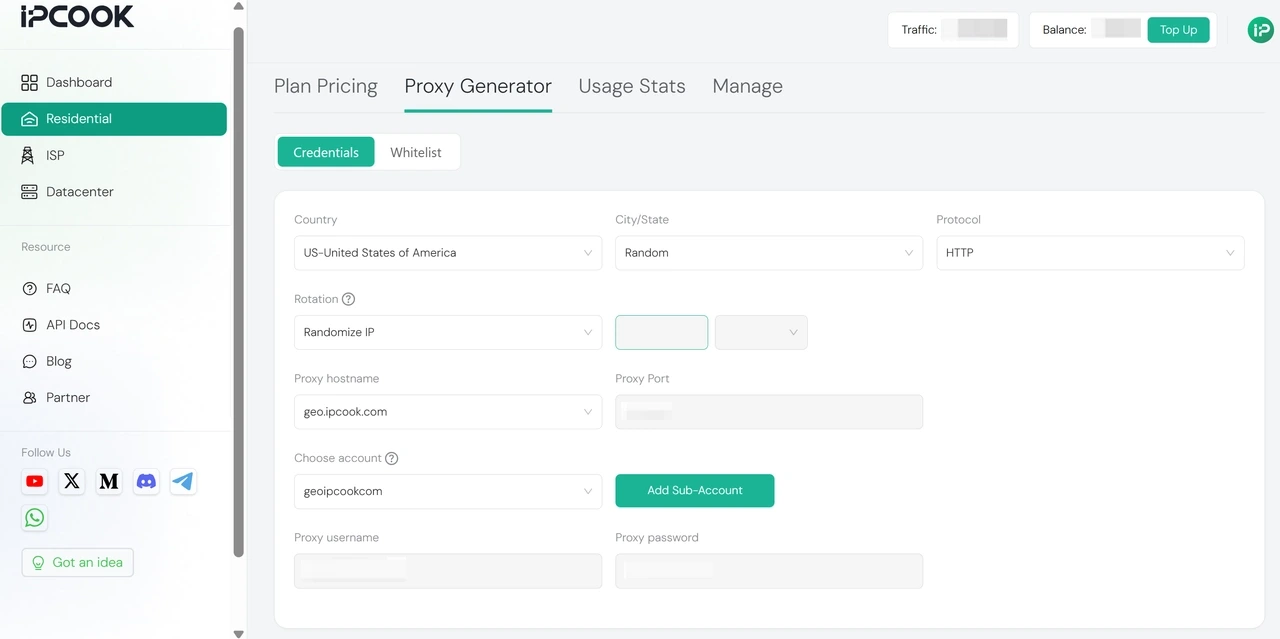Viewport: 1280px width, 639px height.
Task: Click the Partner people icon
Action: (29, 397)
